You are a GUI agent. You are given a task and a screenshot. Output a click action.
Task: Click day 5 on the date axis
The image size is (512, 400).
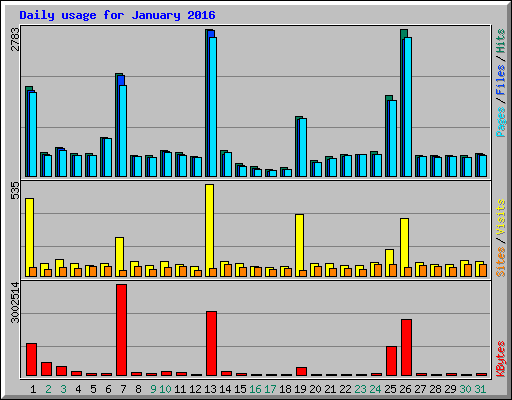pyautogui.click(x=93, y=389)
